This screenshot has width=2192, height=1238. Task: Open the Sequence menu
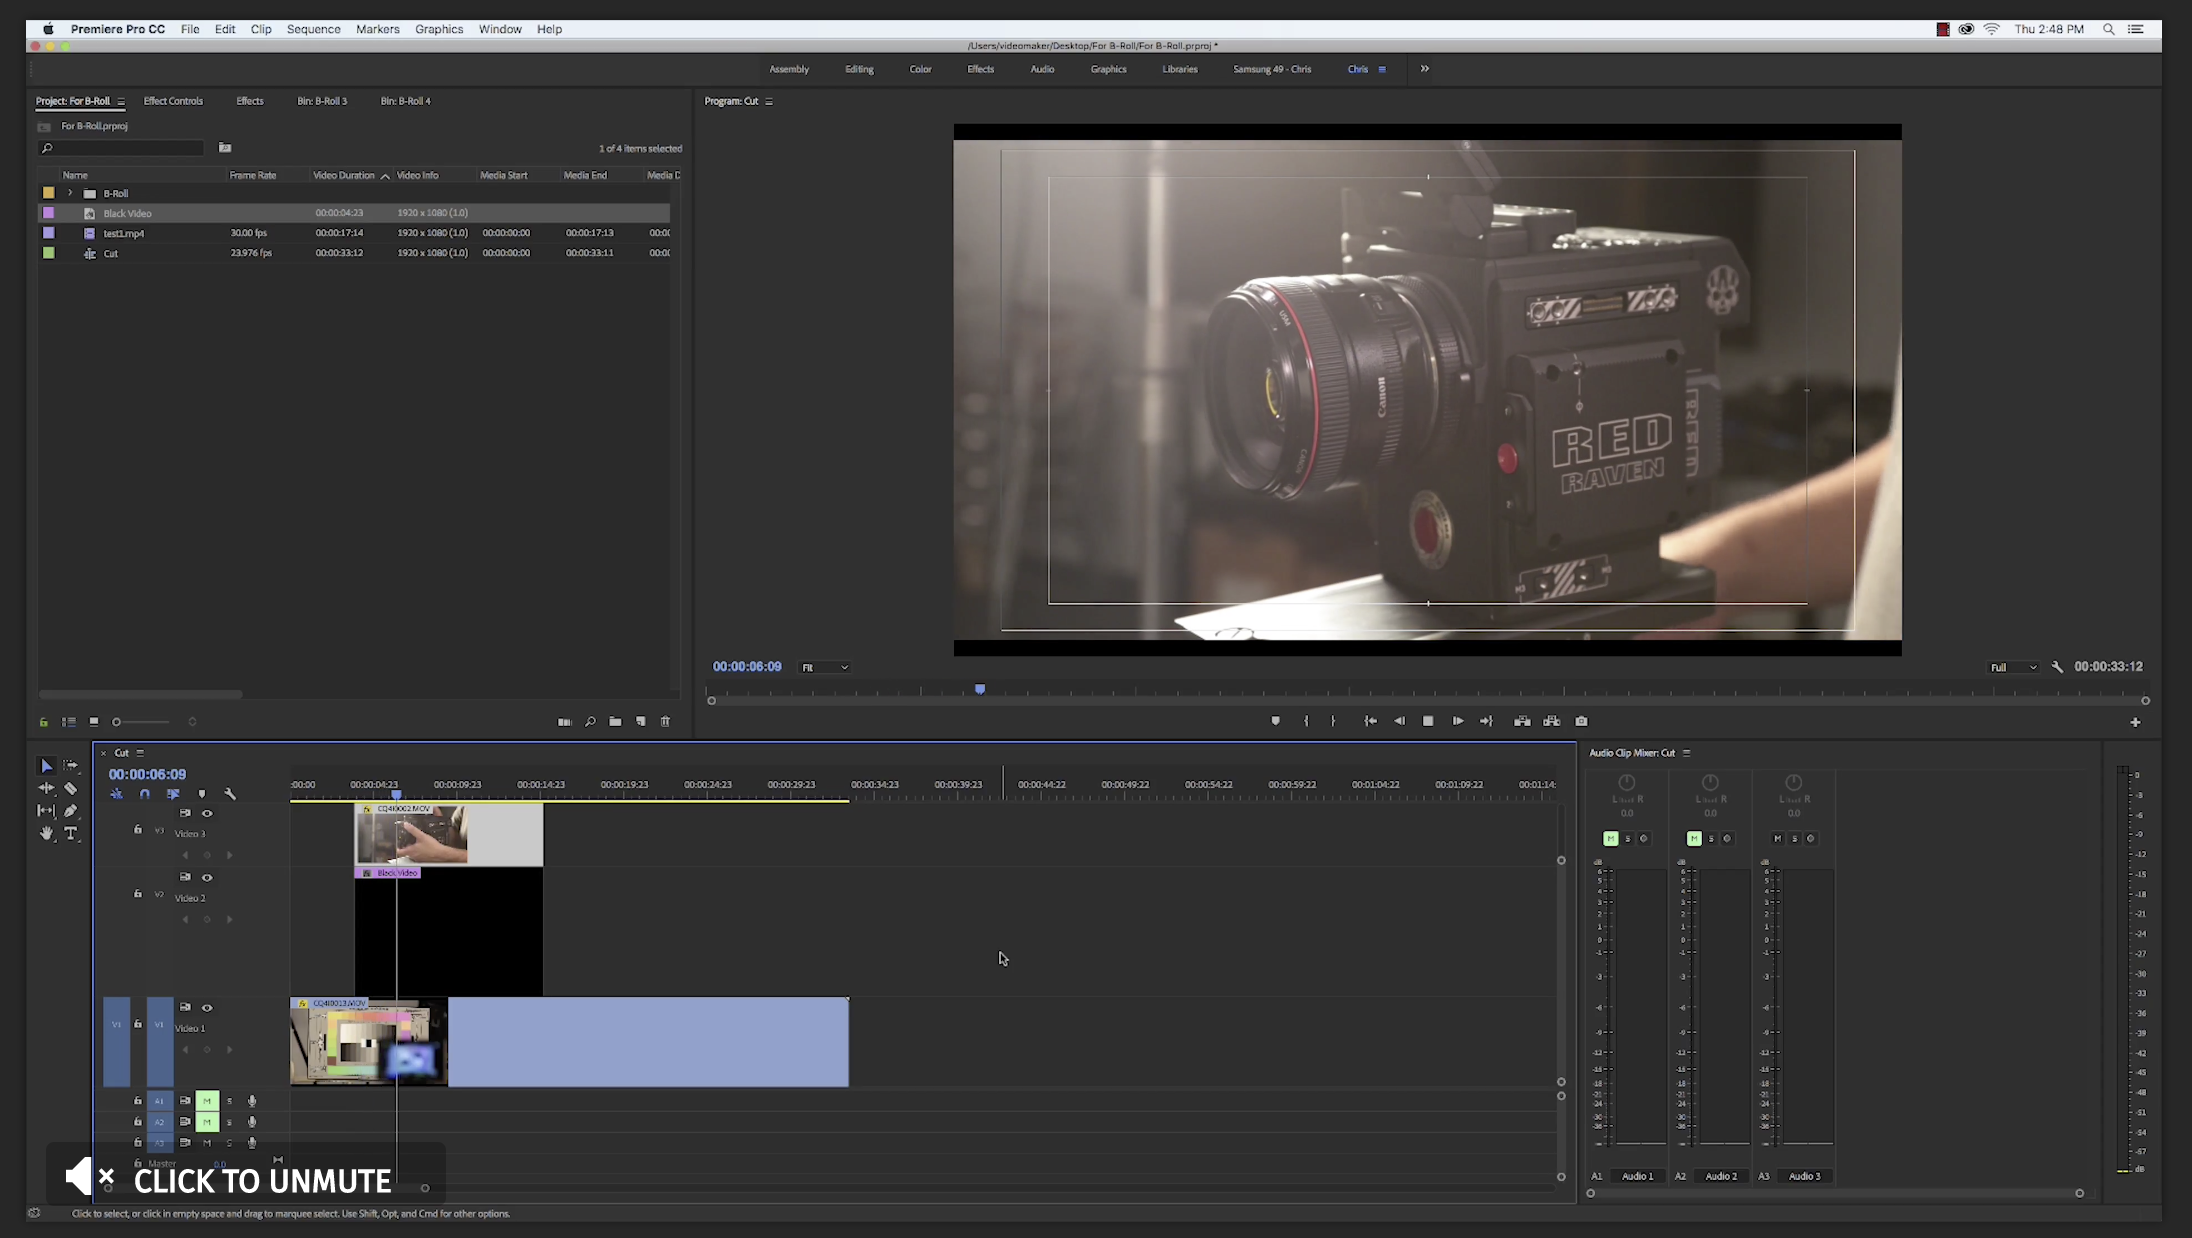[x=313, y=29]
